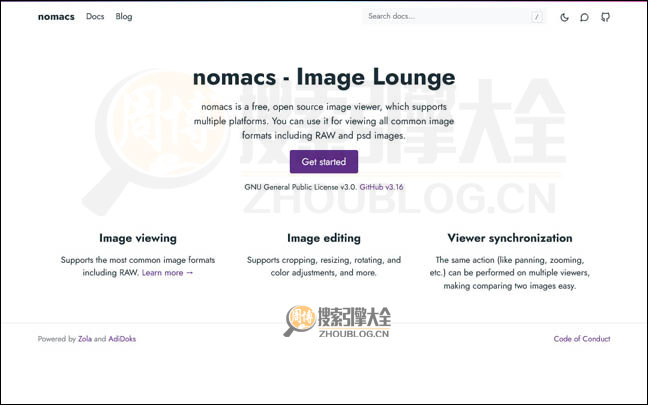Viewport: 648px width, 405px height.
Task: Open the GitHub v3.16 link
Action: point(381,187)
